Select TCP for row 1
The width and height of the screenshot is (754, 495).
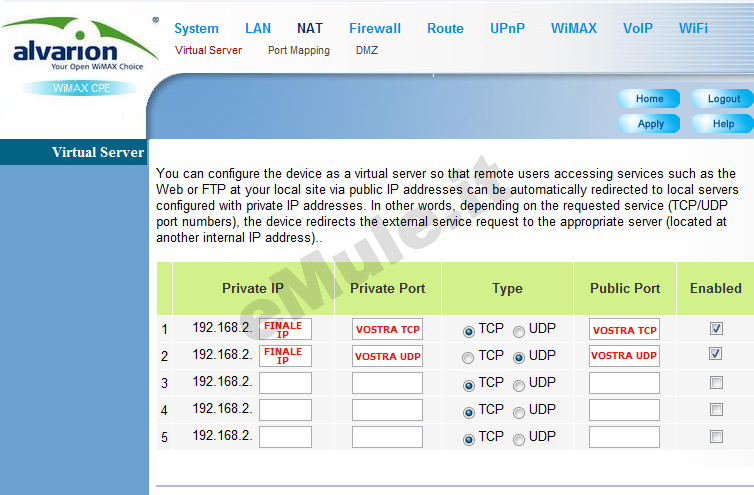468,331
